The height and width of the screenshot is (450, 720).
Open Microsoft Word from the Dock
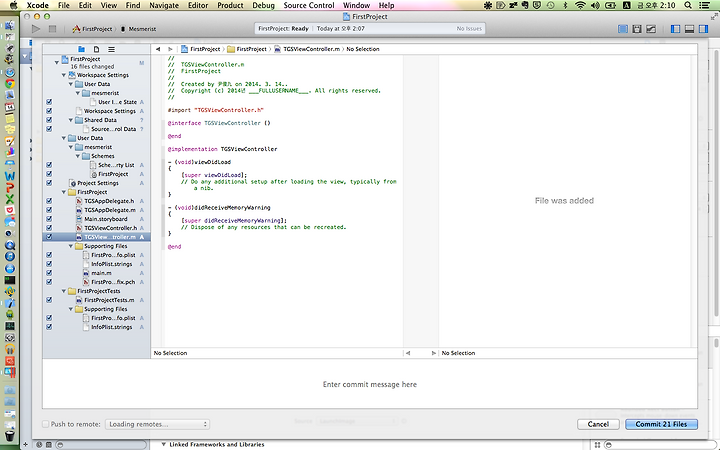coord(10,176)
